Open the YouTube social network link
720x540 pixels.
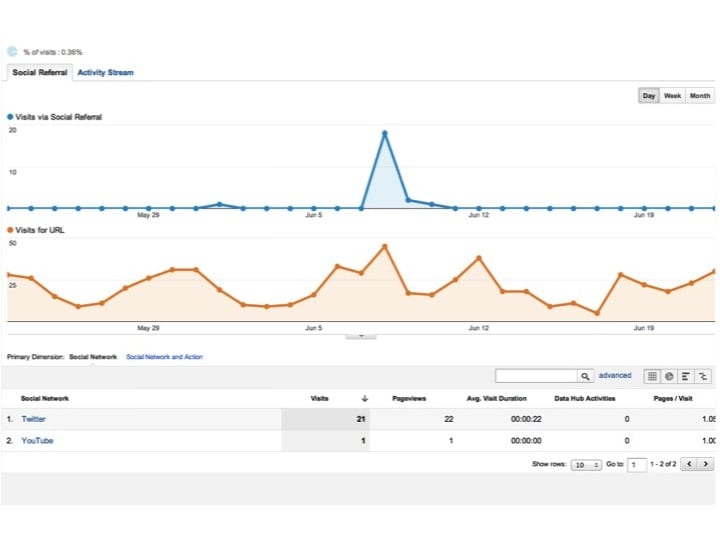coord(37,441)
